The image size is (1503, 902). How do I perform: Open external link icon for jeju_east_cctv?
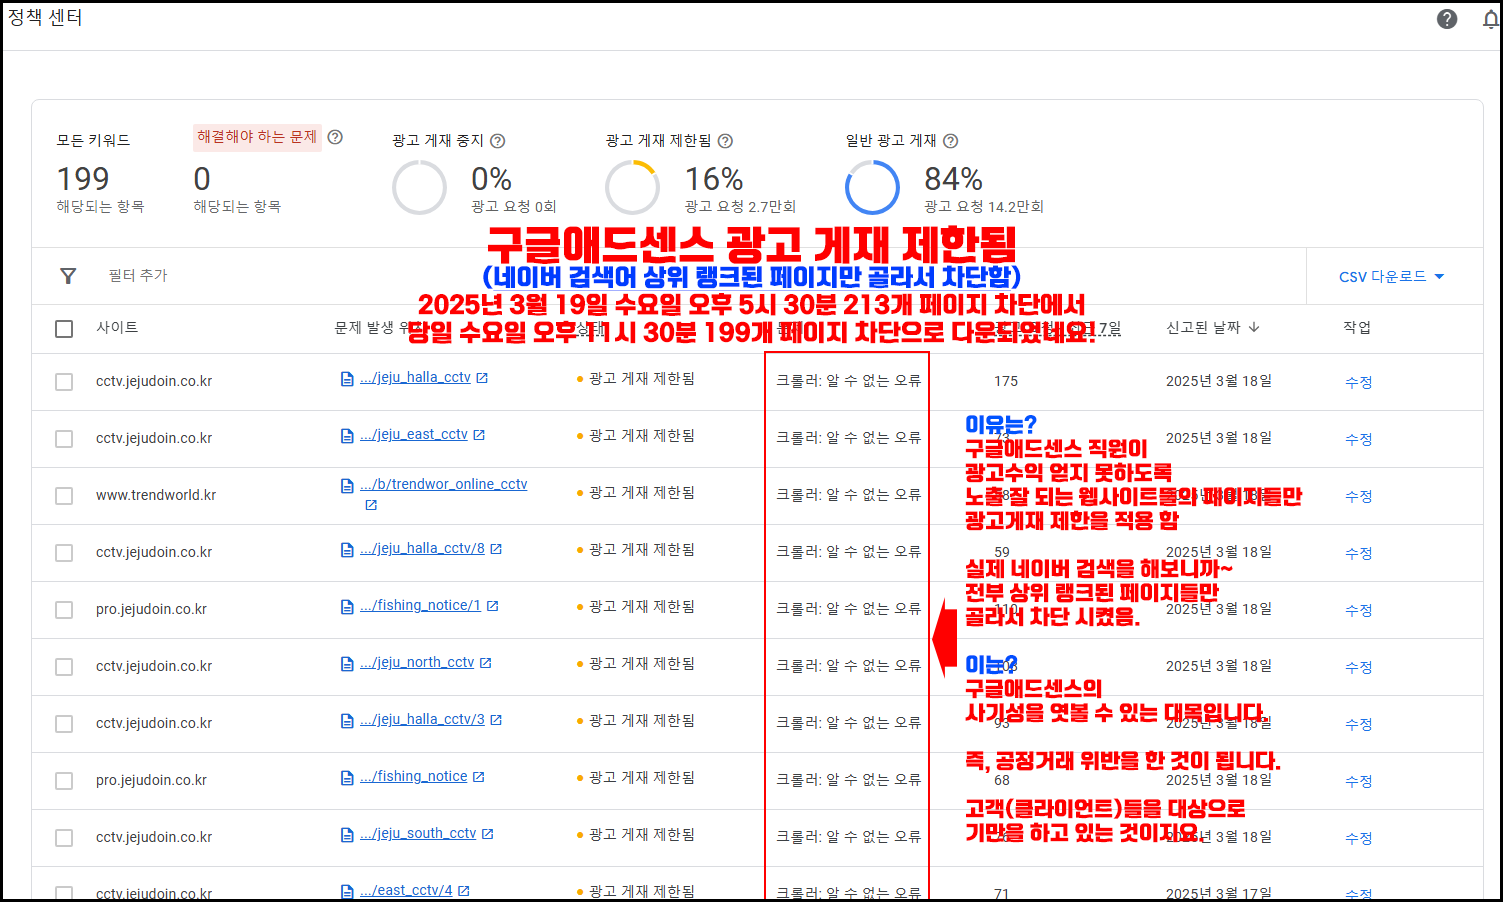pyautogui.click(x=479, y=435)
